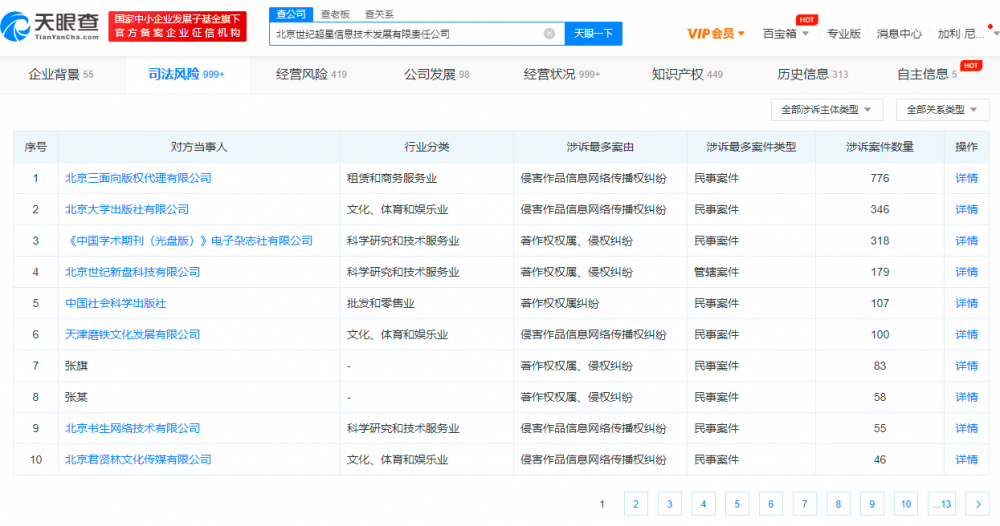Image resolution: width=1000 pixels, height=526 pixels.
Task: Select the 司法风险 section tab
Action: [x=186, y=75]
